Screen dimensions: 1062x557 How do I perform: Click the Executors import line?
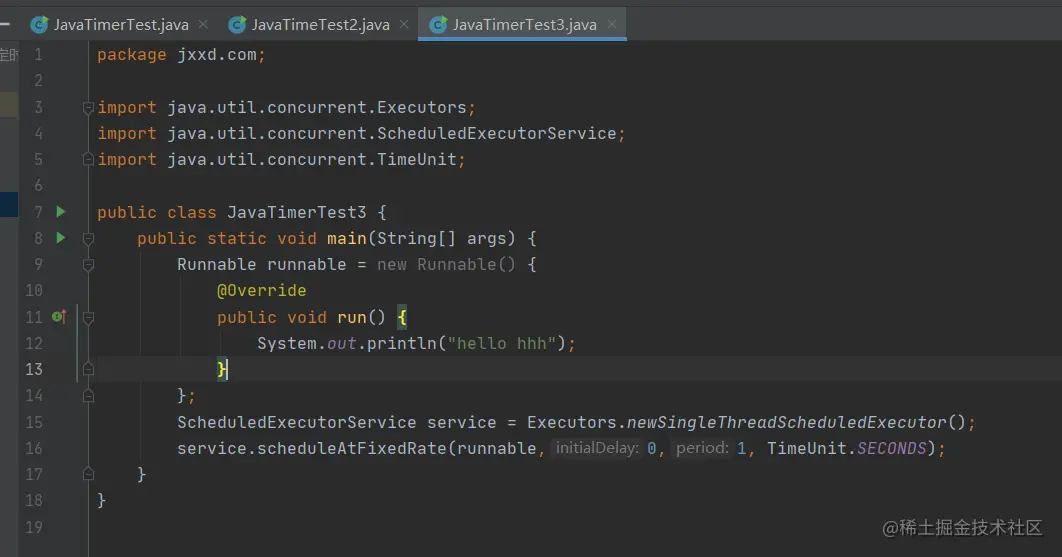click(x=286, y=108)
